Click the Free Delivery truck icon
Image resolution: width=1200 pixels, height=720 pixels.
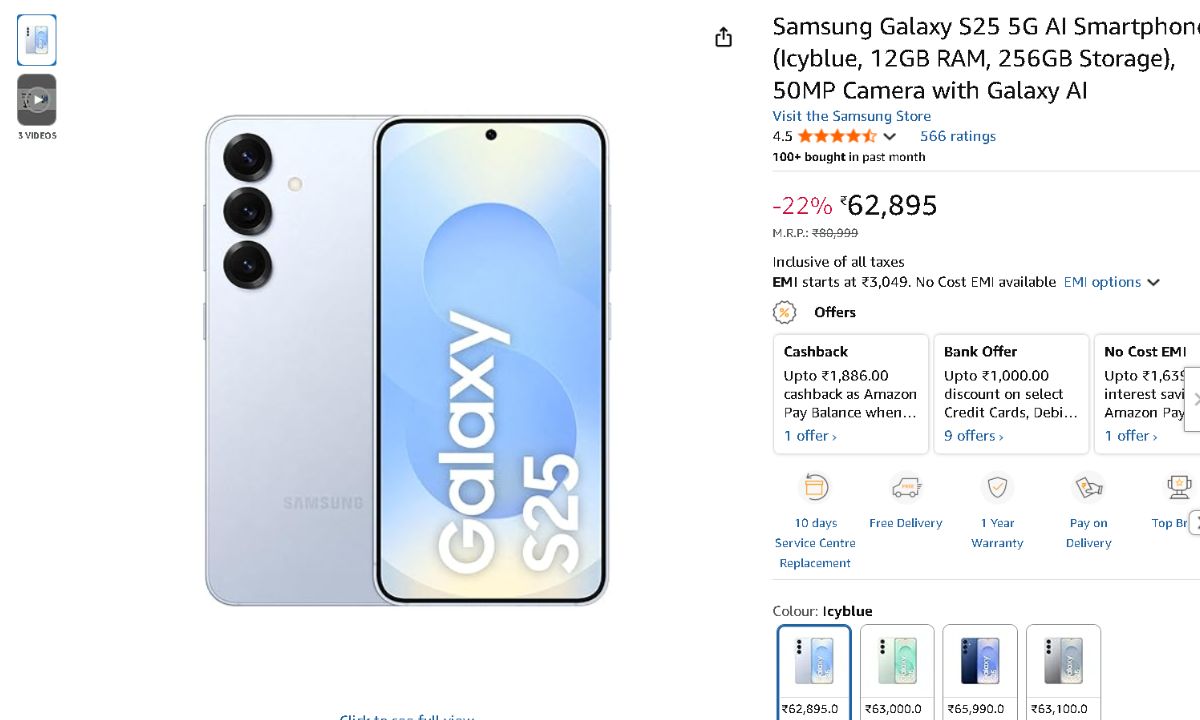point(906,488)
